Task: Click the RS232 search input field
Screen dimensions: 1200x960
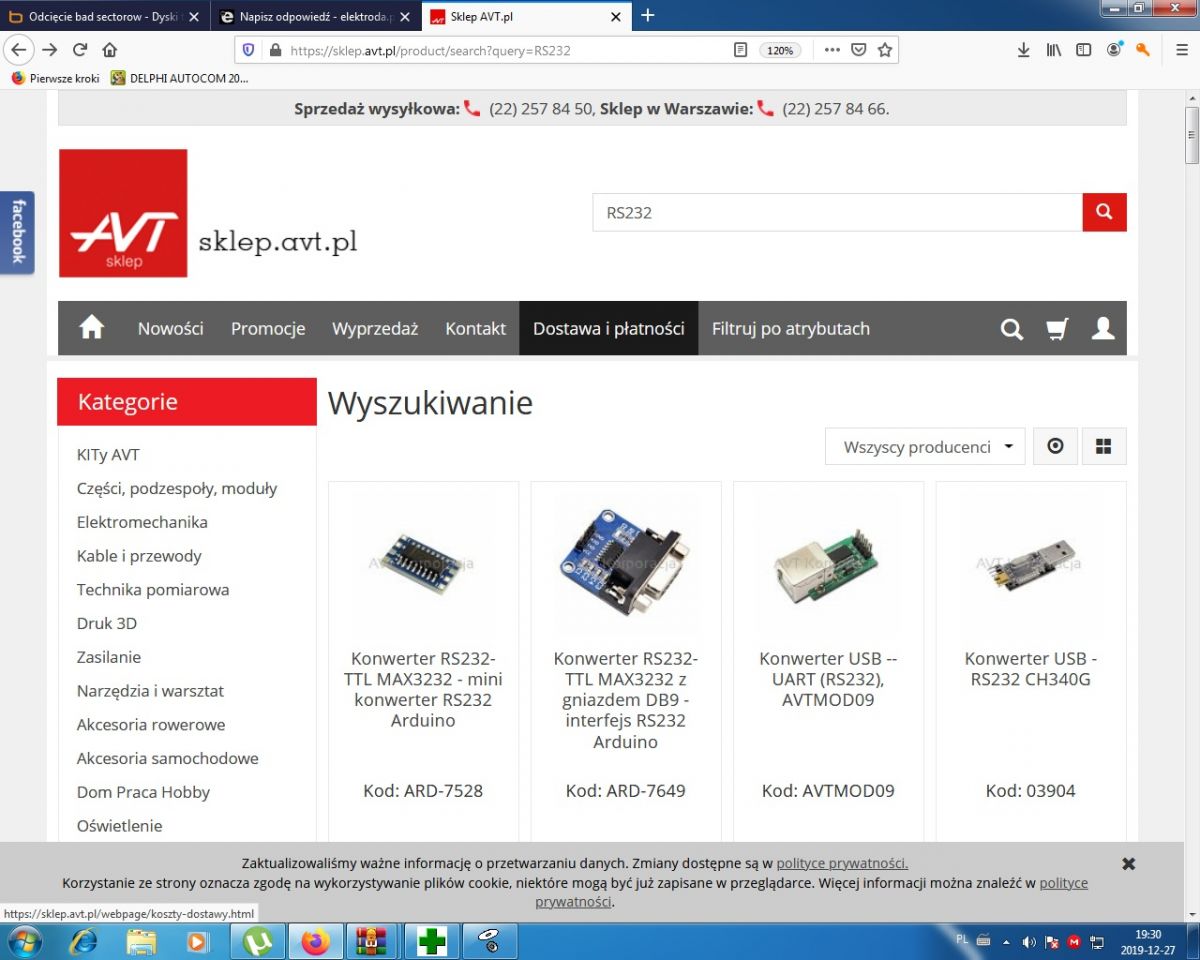Action: (x=838, y=212)
